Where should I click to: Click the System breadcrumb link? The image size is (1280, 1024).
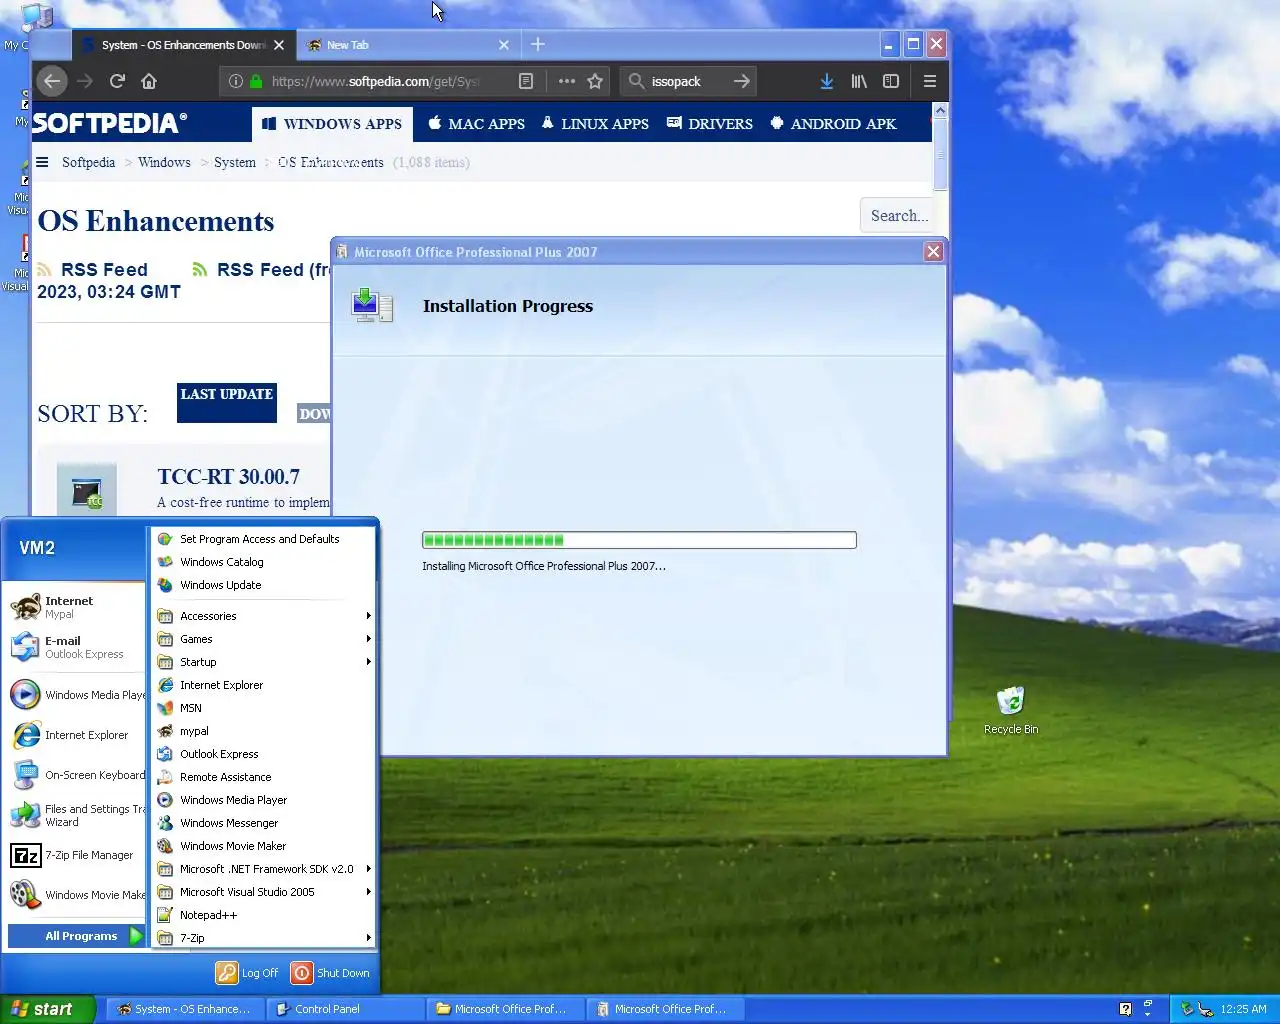(x=235, y=162)
